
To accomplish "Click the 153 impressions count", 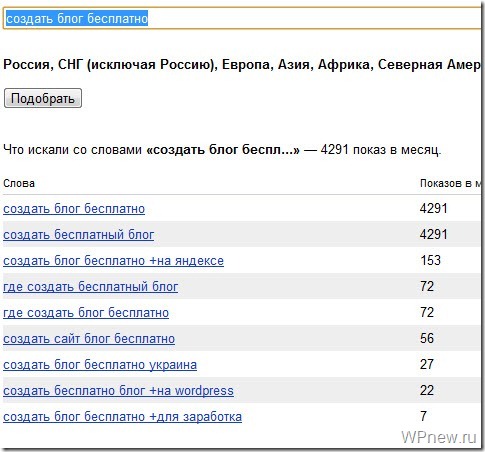I will [x=430, y=260].
